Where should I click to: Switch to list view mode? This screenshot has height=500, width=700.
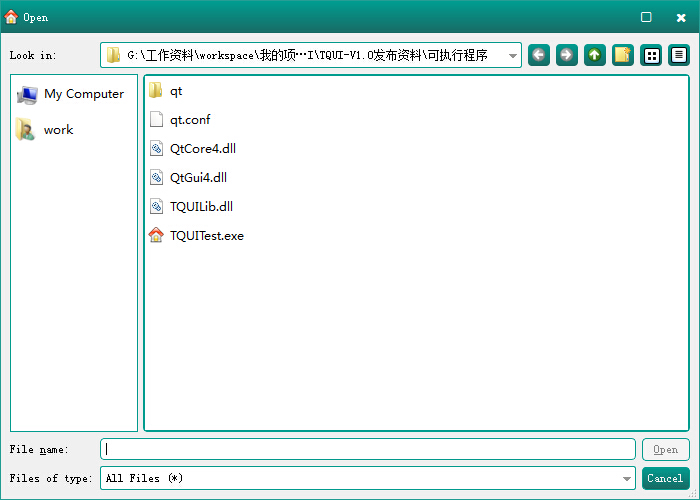pos(651,55)
